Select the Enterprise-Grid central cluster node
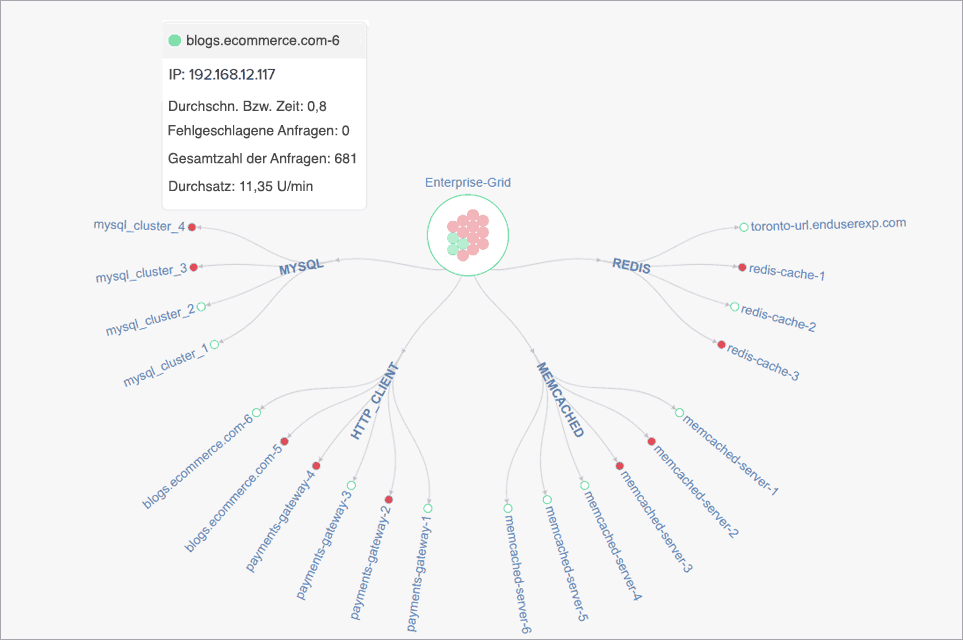Screen dimensions: 963x640 click(467, 233)
